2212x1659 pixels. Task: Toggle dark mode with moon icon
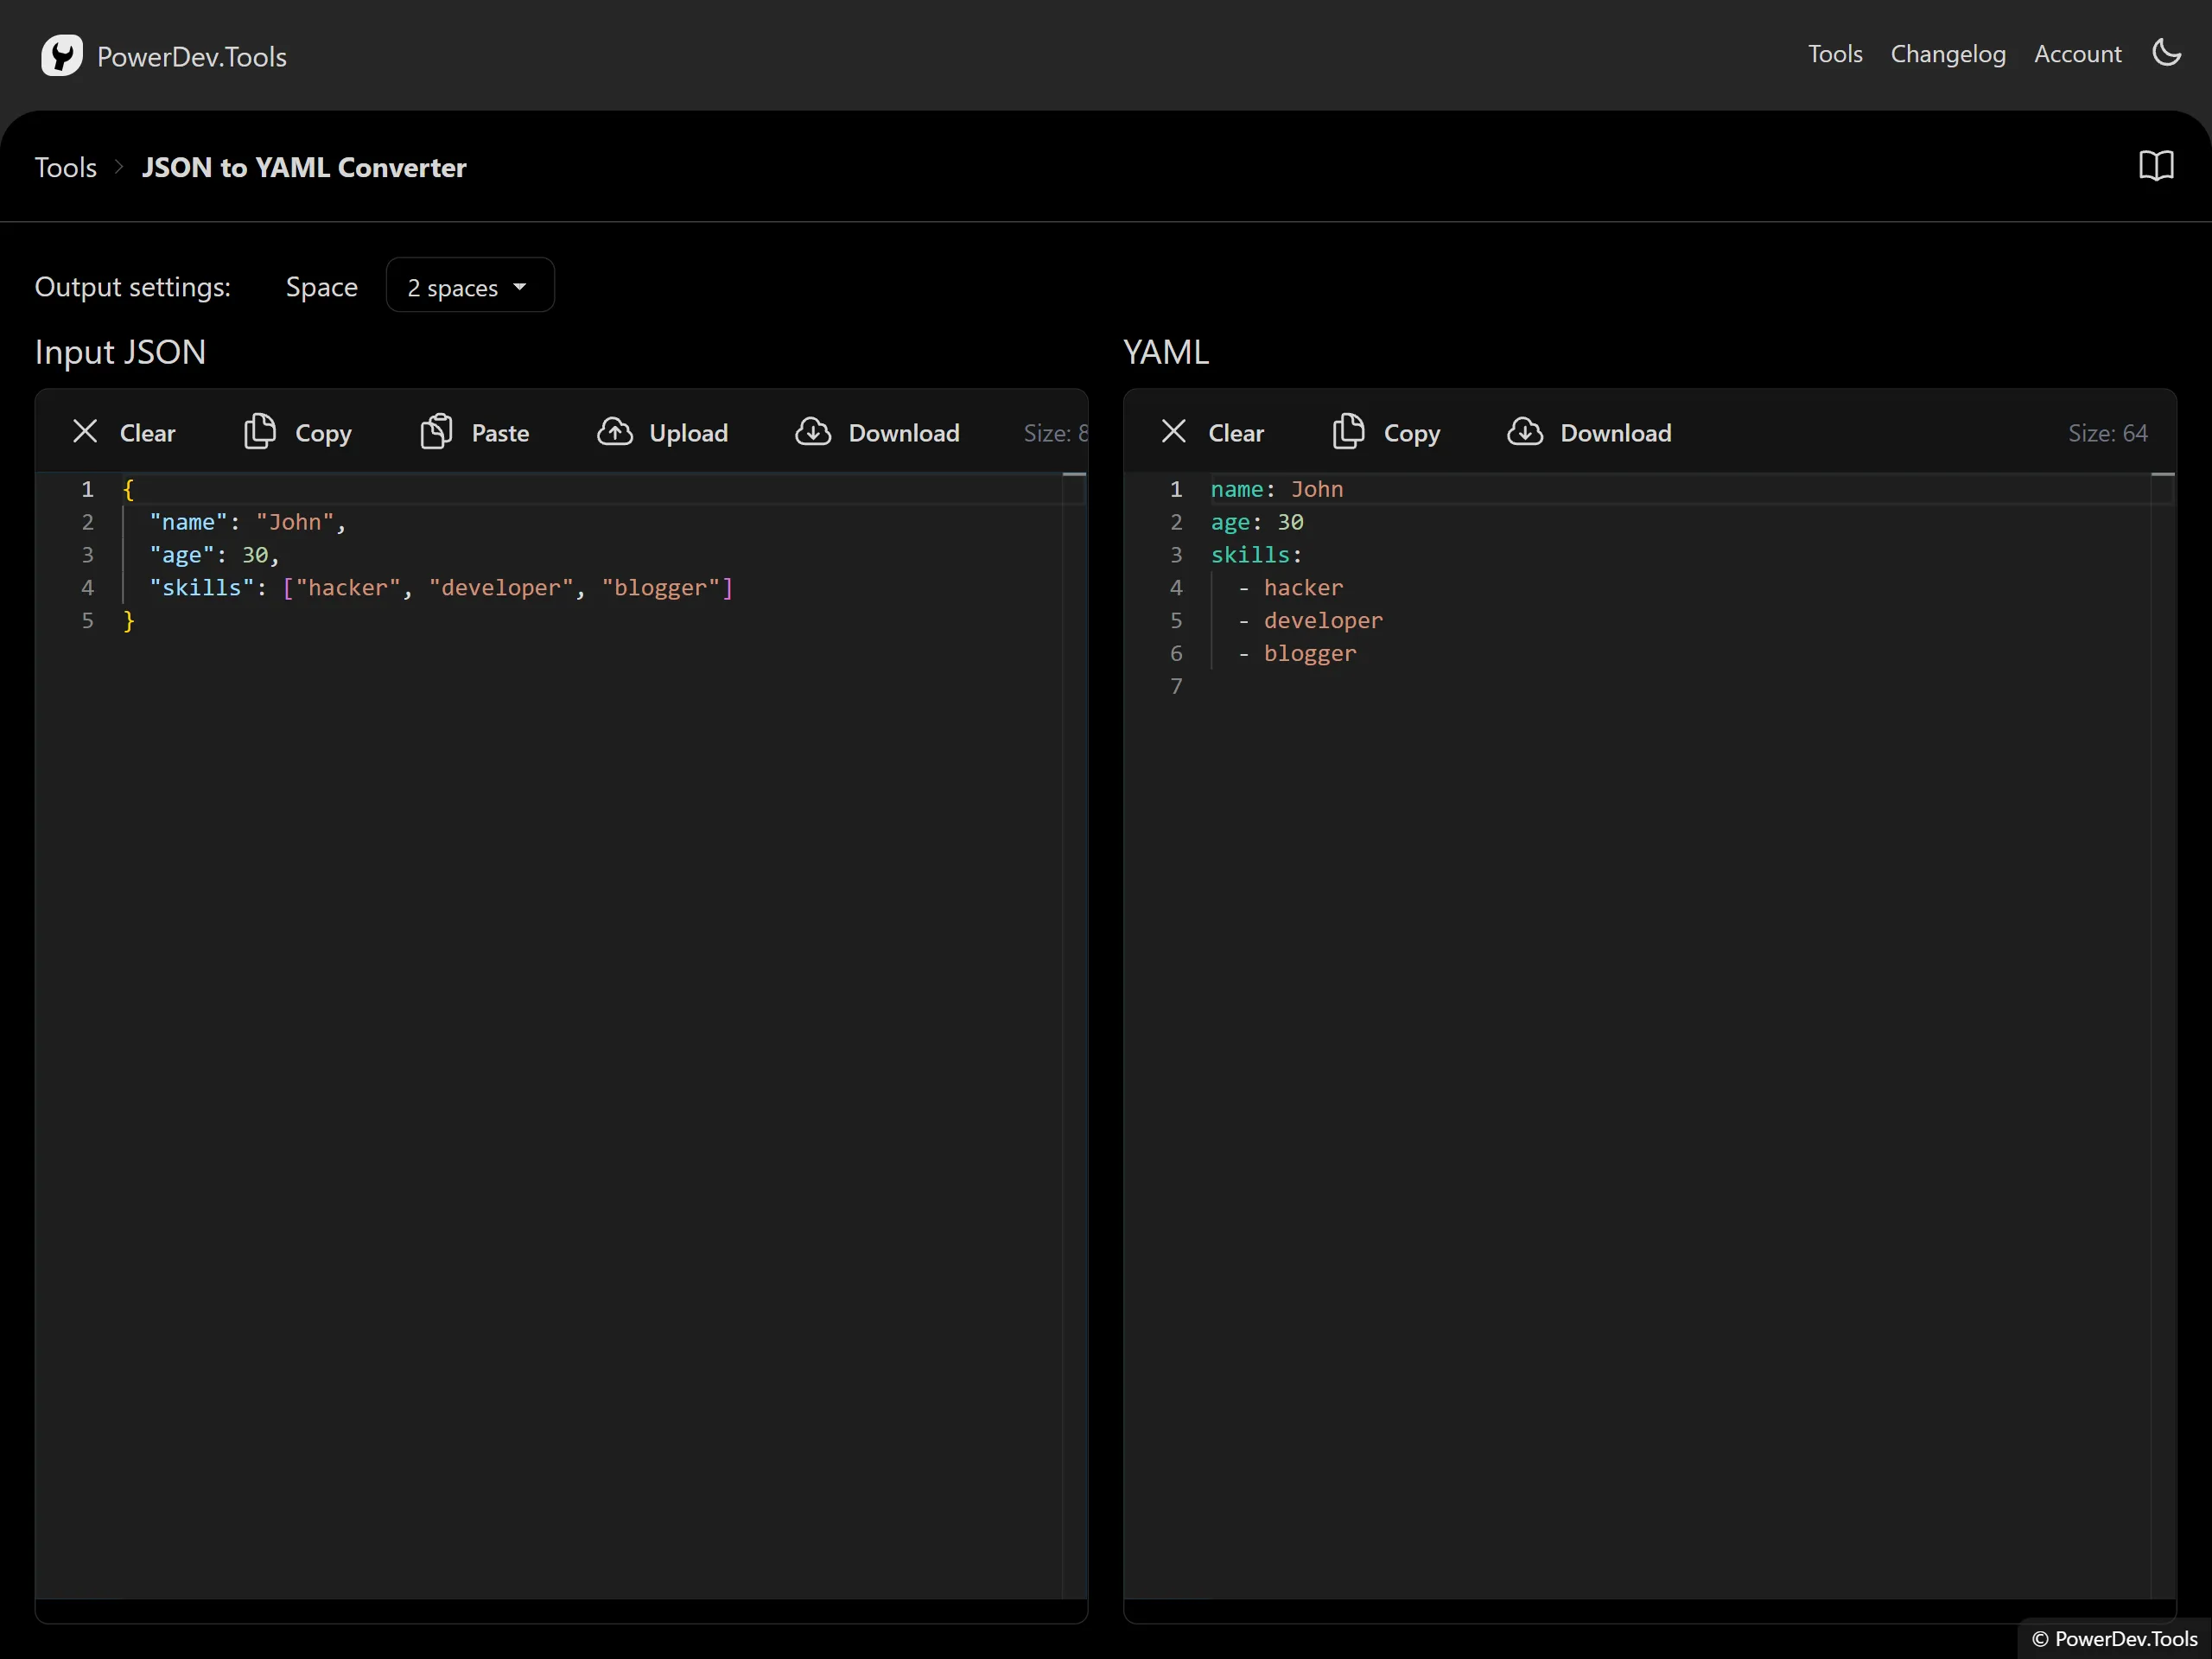[x=2166, y=53]
